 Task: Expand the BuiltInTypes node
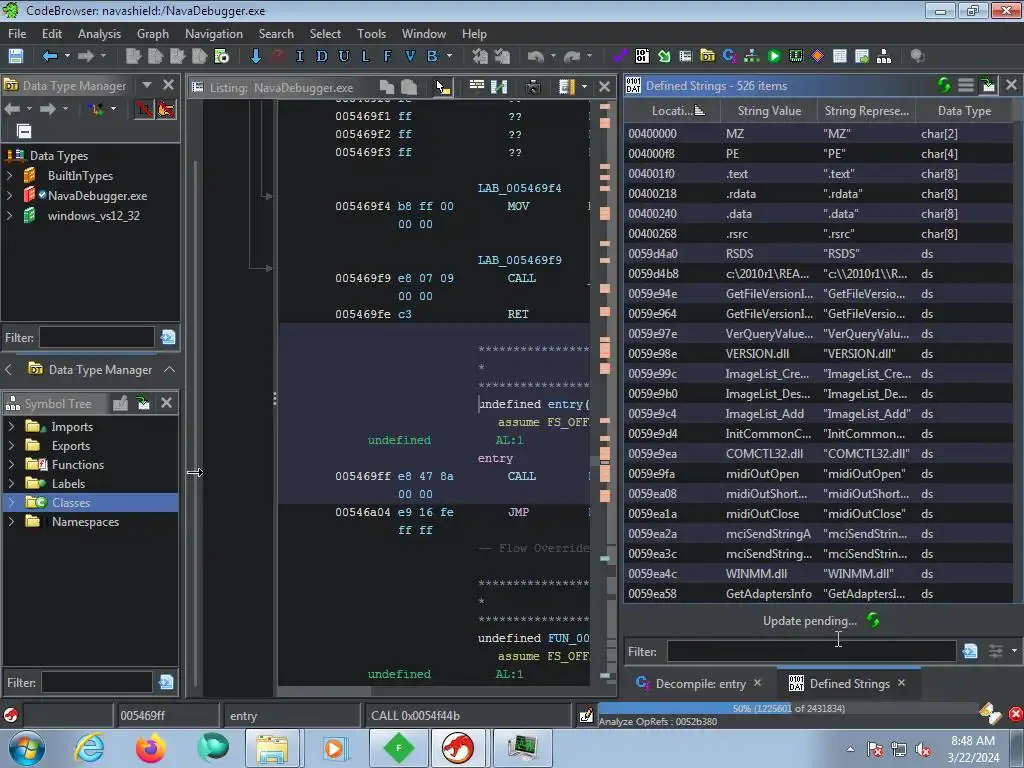[10, 176]
